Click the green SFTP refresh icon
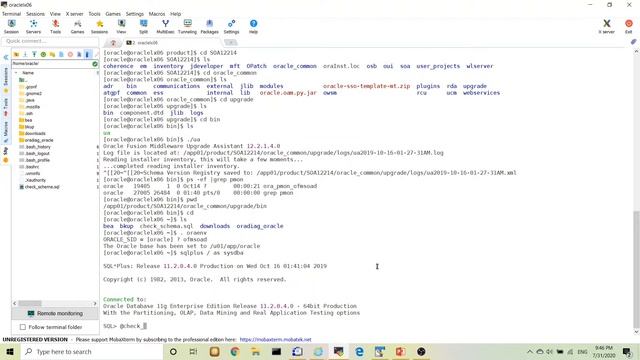The image size is (640, 360). click(43, 54)
